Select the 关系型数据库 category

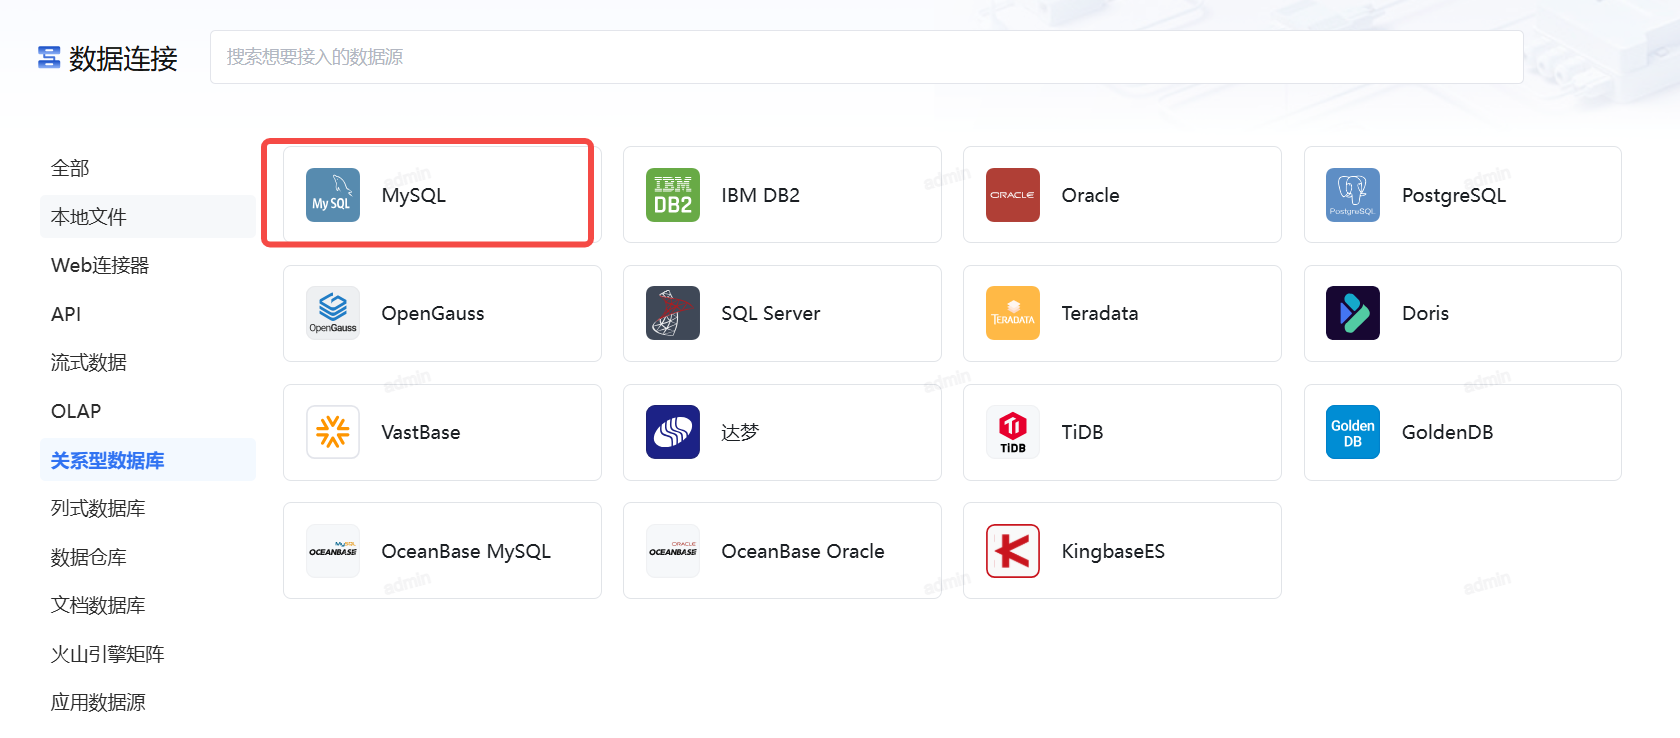click(148, 460)
